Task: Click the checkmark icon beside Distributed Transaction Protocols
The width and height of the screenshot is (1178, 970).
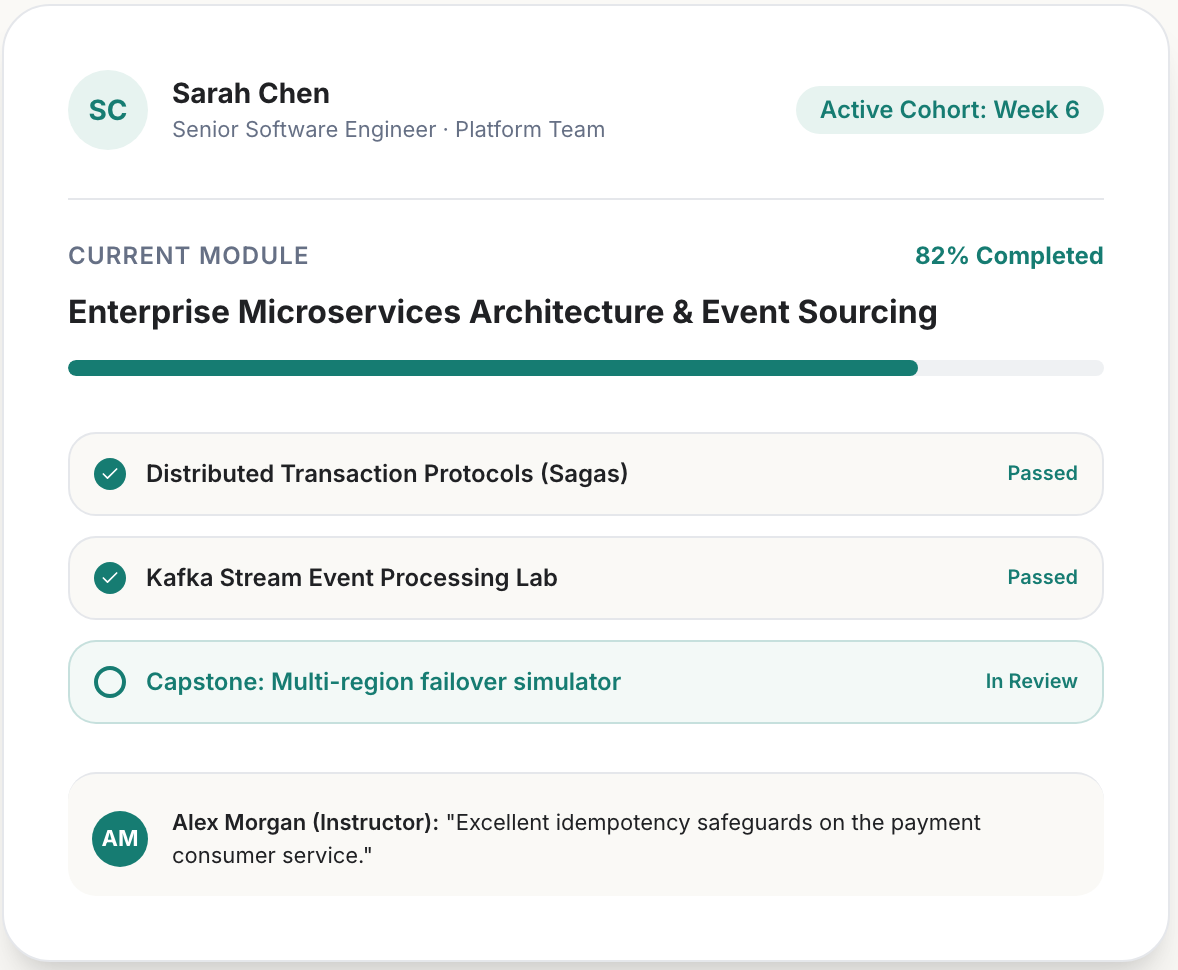Action: pos(110,474)
